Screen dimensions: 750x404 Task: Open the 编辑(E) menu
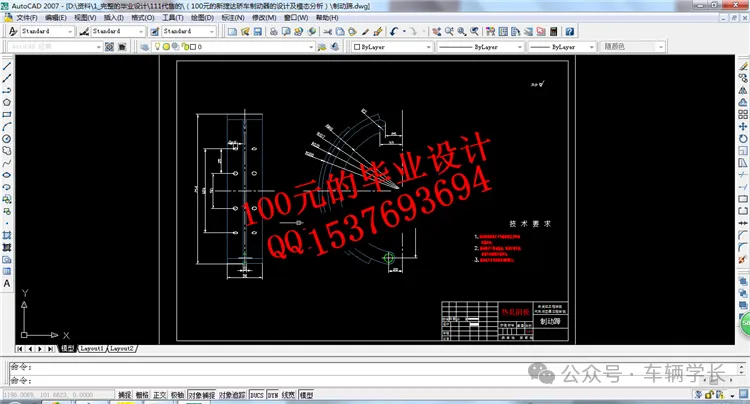(x=55, y=18)
